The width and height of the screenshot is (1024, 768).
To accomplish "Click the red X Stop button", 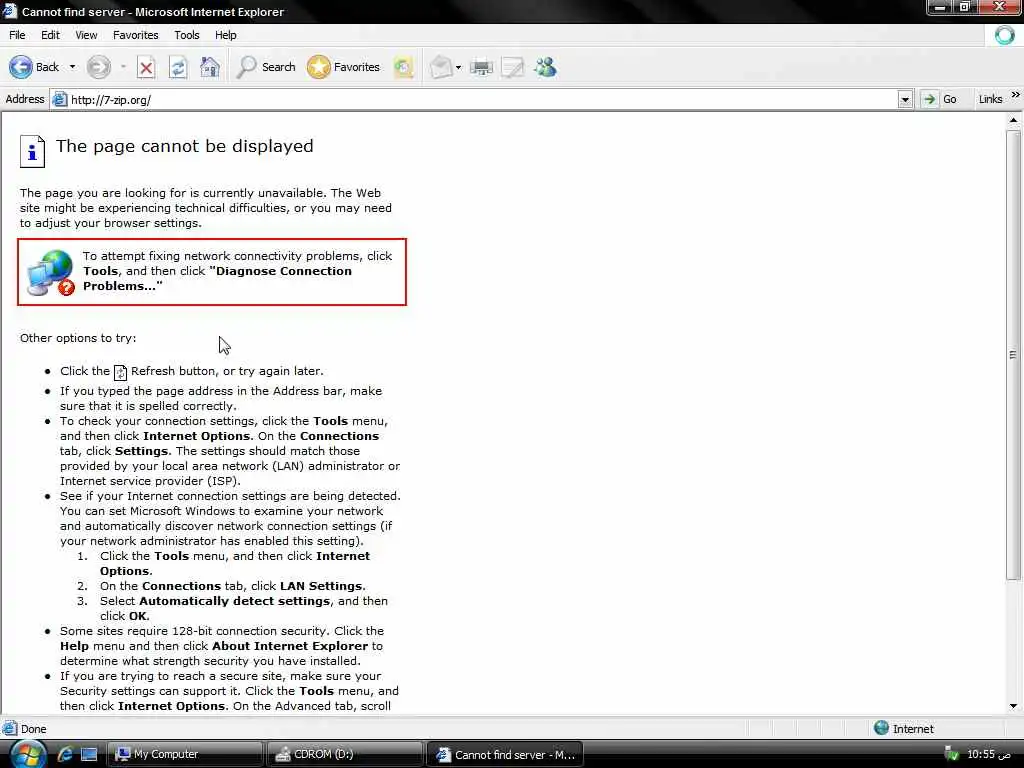I will pos(146,67).
